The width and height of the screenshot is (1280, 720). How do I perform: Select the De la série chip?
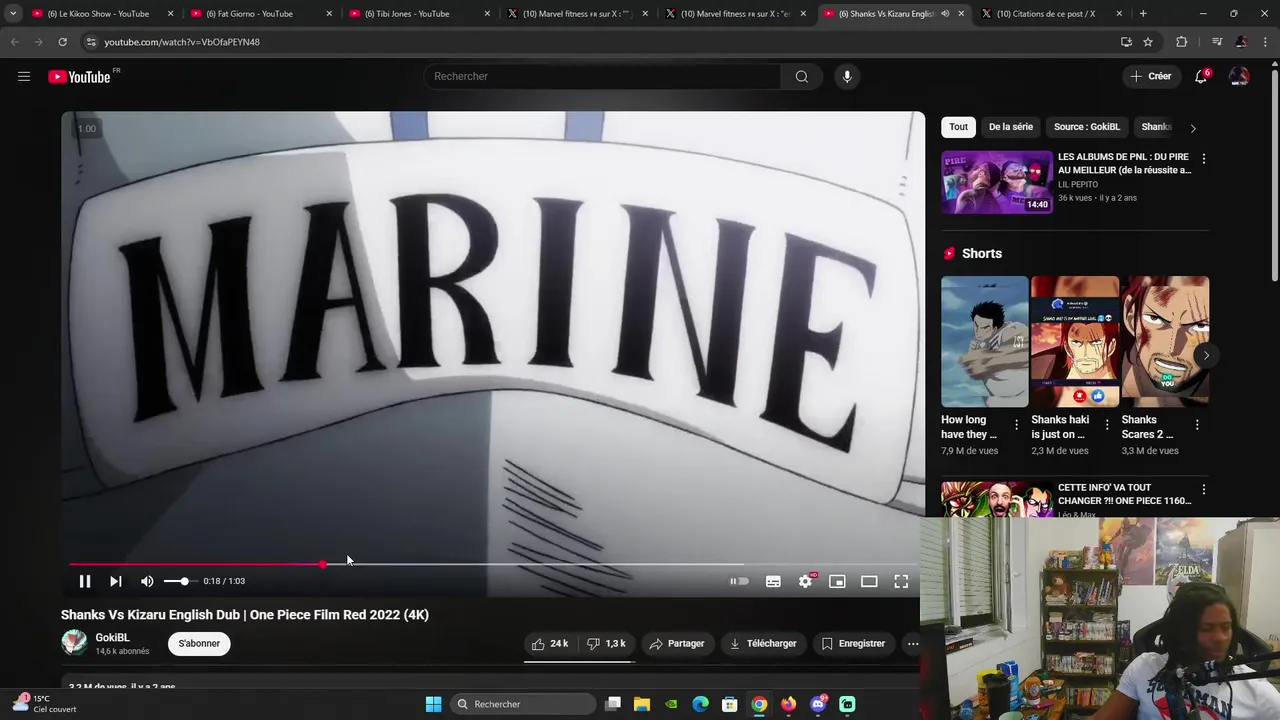[x=1011, y=127]
